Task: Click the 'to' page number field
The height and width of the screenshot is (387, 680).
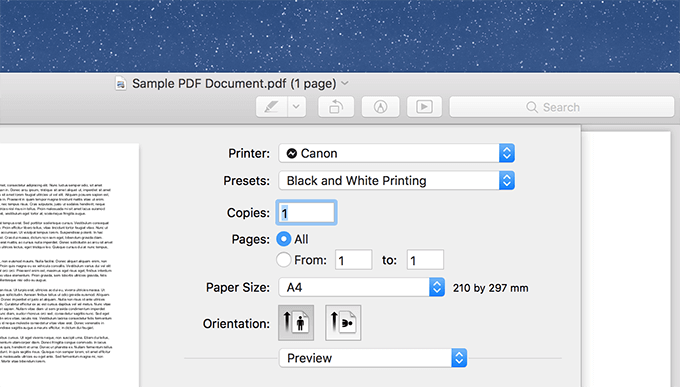Action: coord(425,260)
